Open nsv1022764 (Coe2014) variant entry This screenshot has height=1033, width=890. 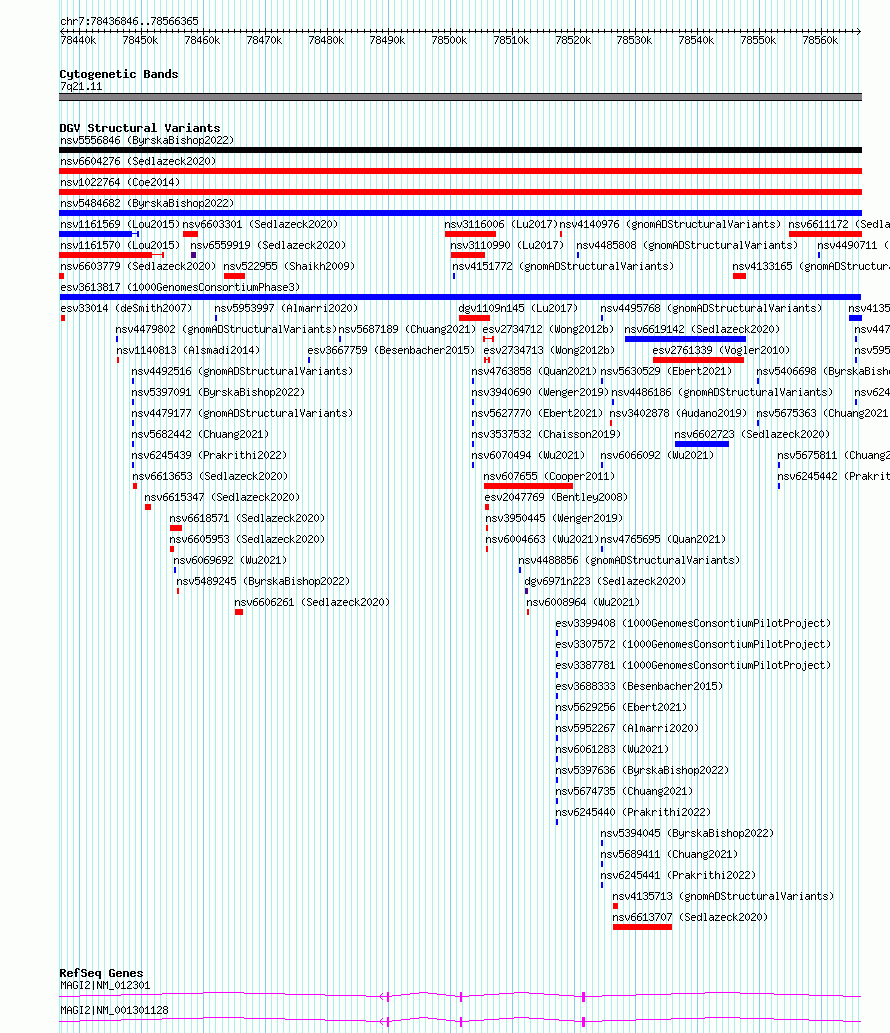pyautogui.click(x=120, y=182)
